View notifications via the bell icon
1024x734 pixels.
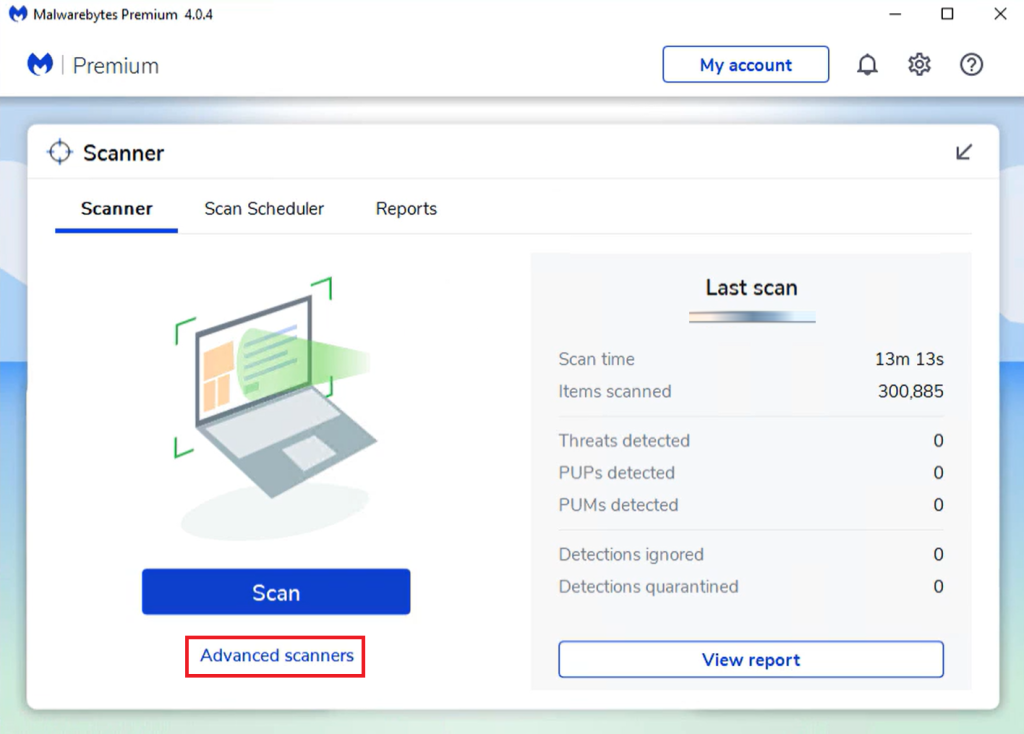tap(867, 64)
